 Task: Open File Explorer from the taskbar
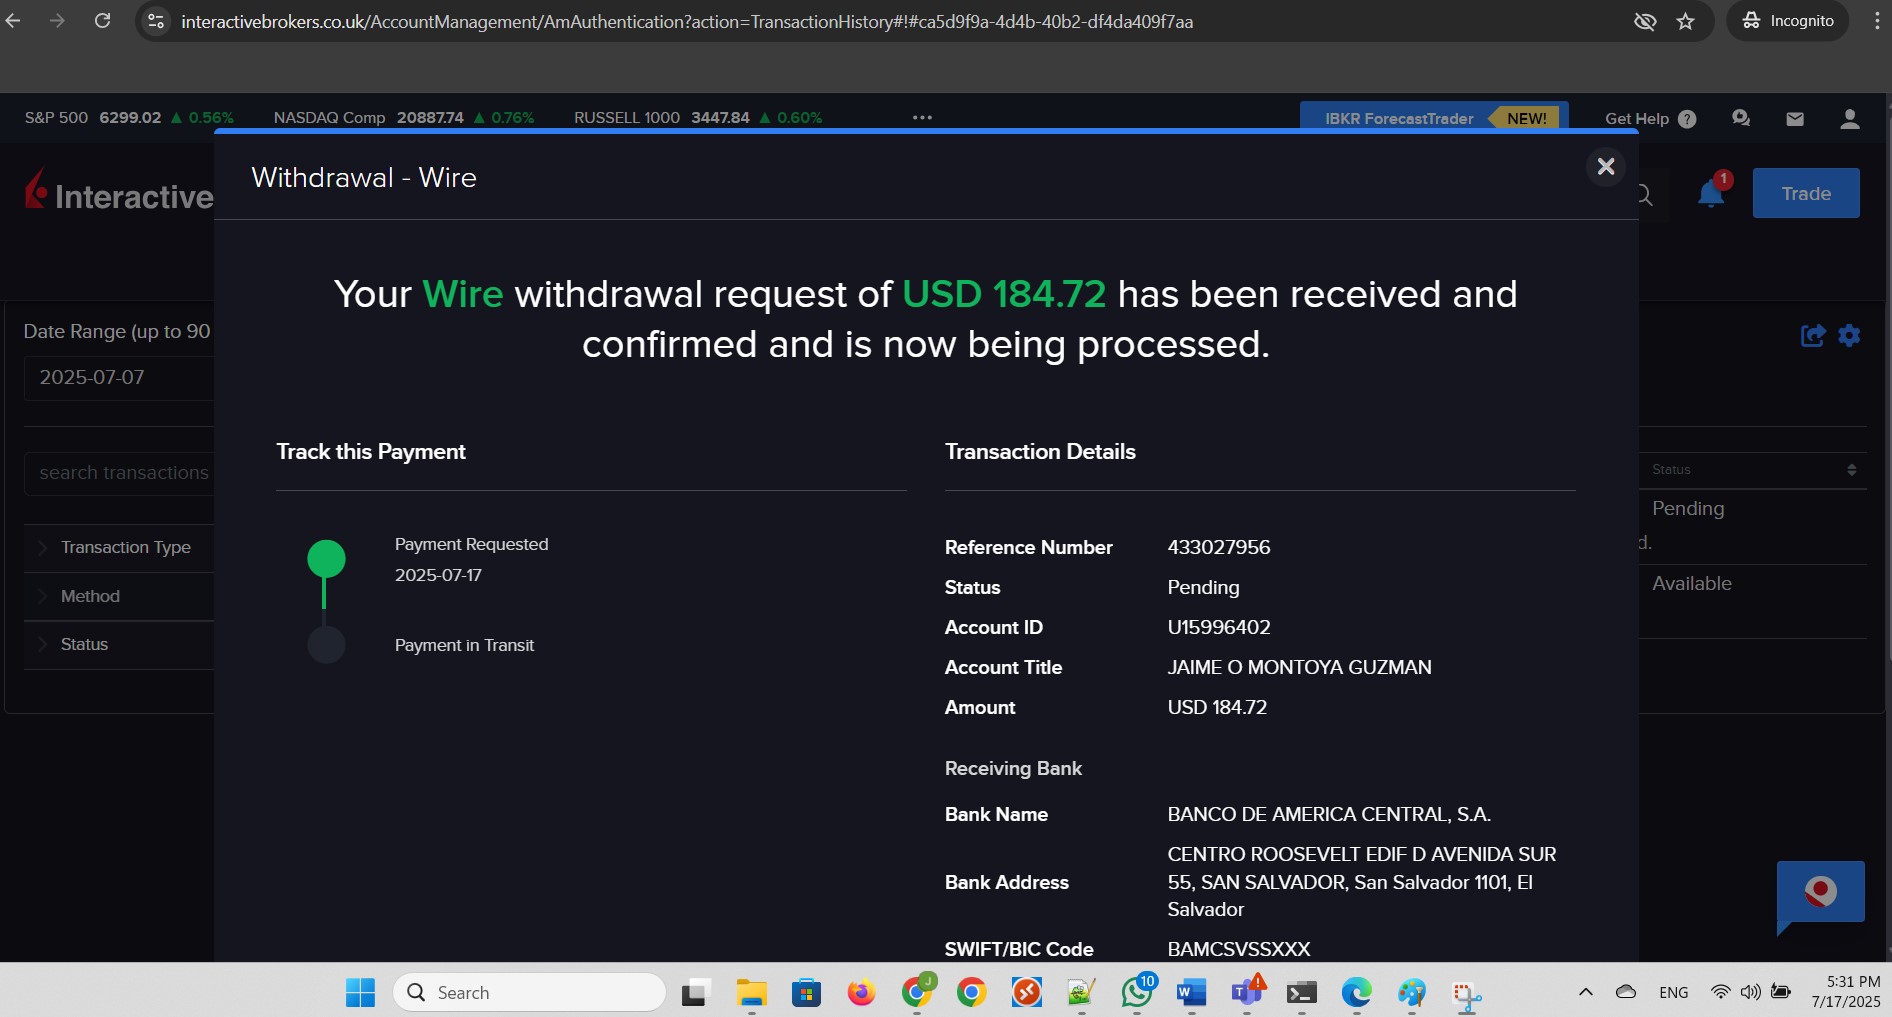[751, 992]
